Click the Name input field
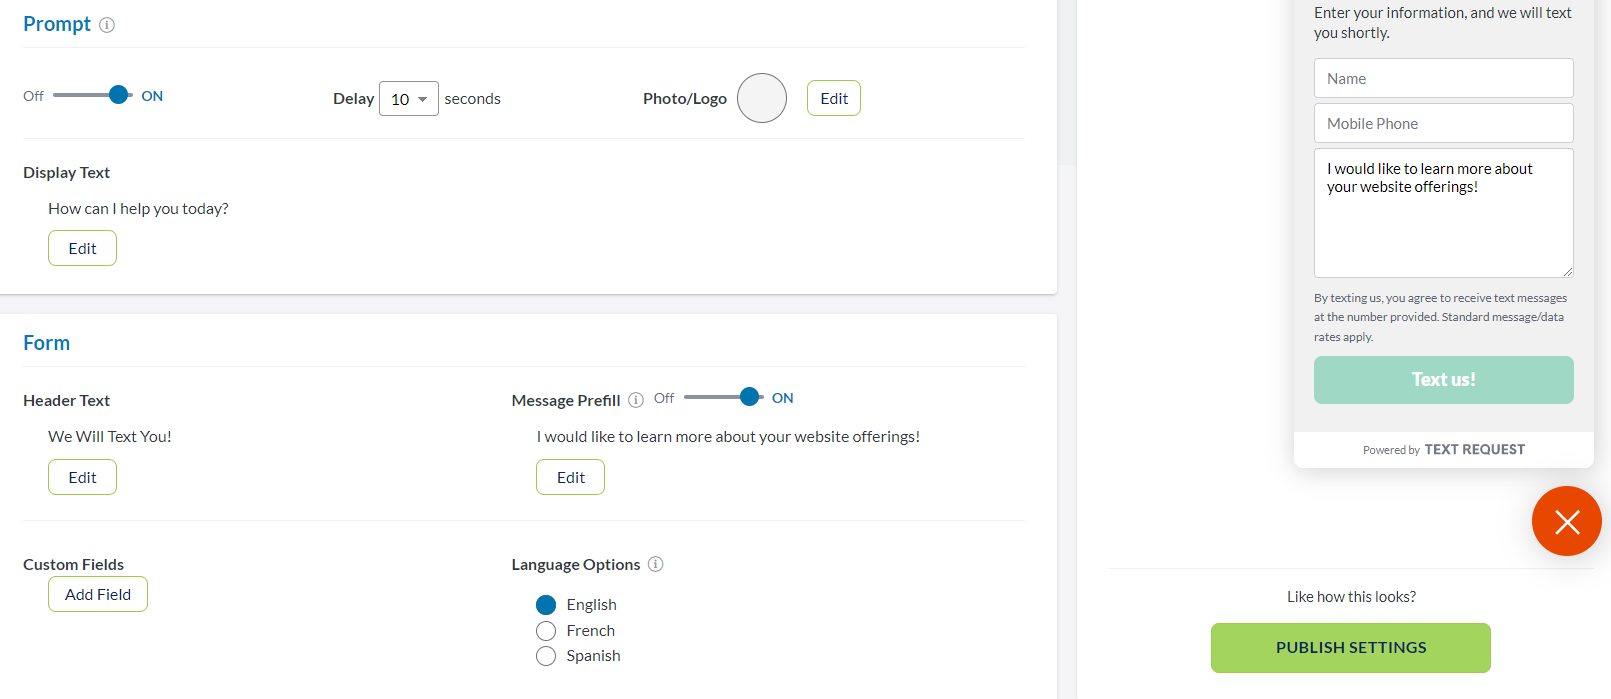The image size is (1611, 699). [x=1443, y=78]
